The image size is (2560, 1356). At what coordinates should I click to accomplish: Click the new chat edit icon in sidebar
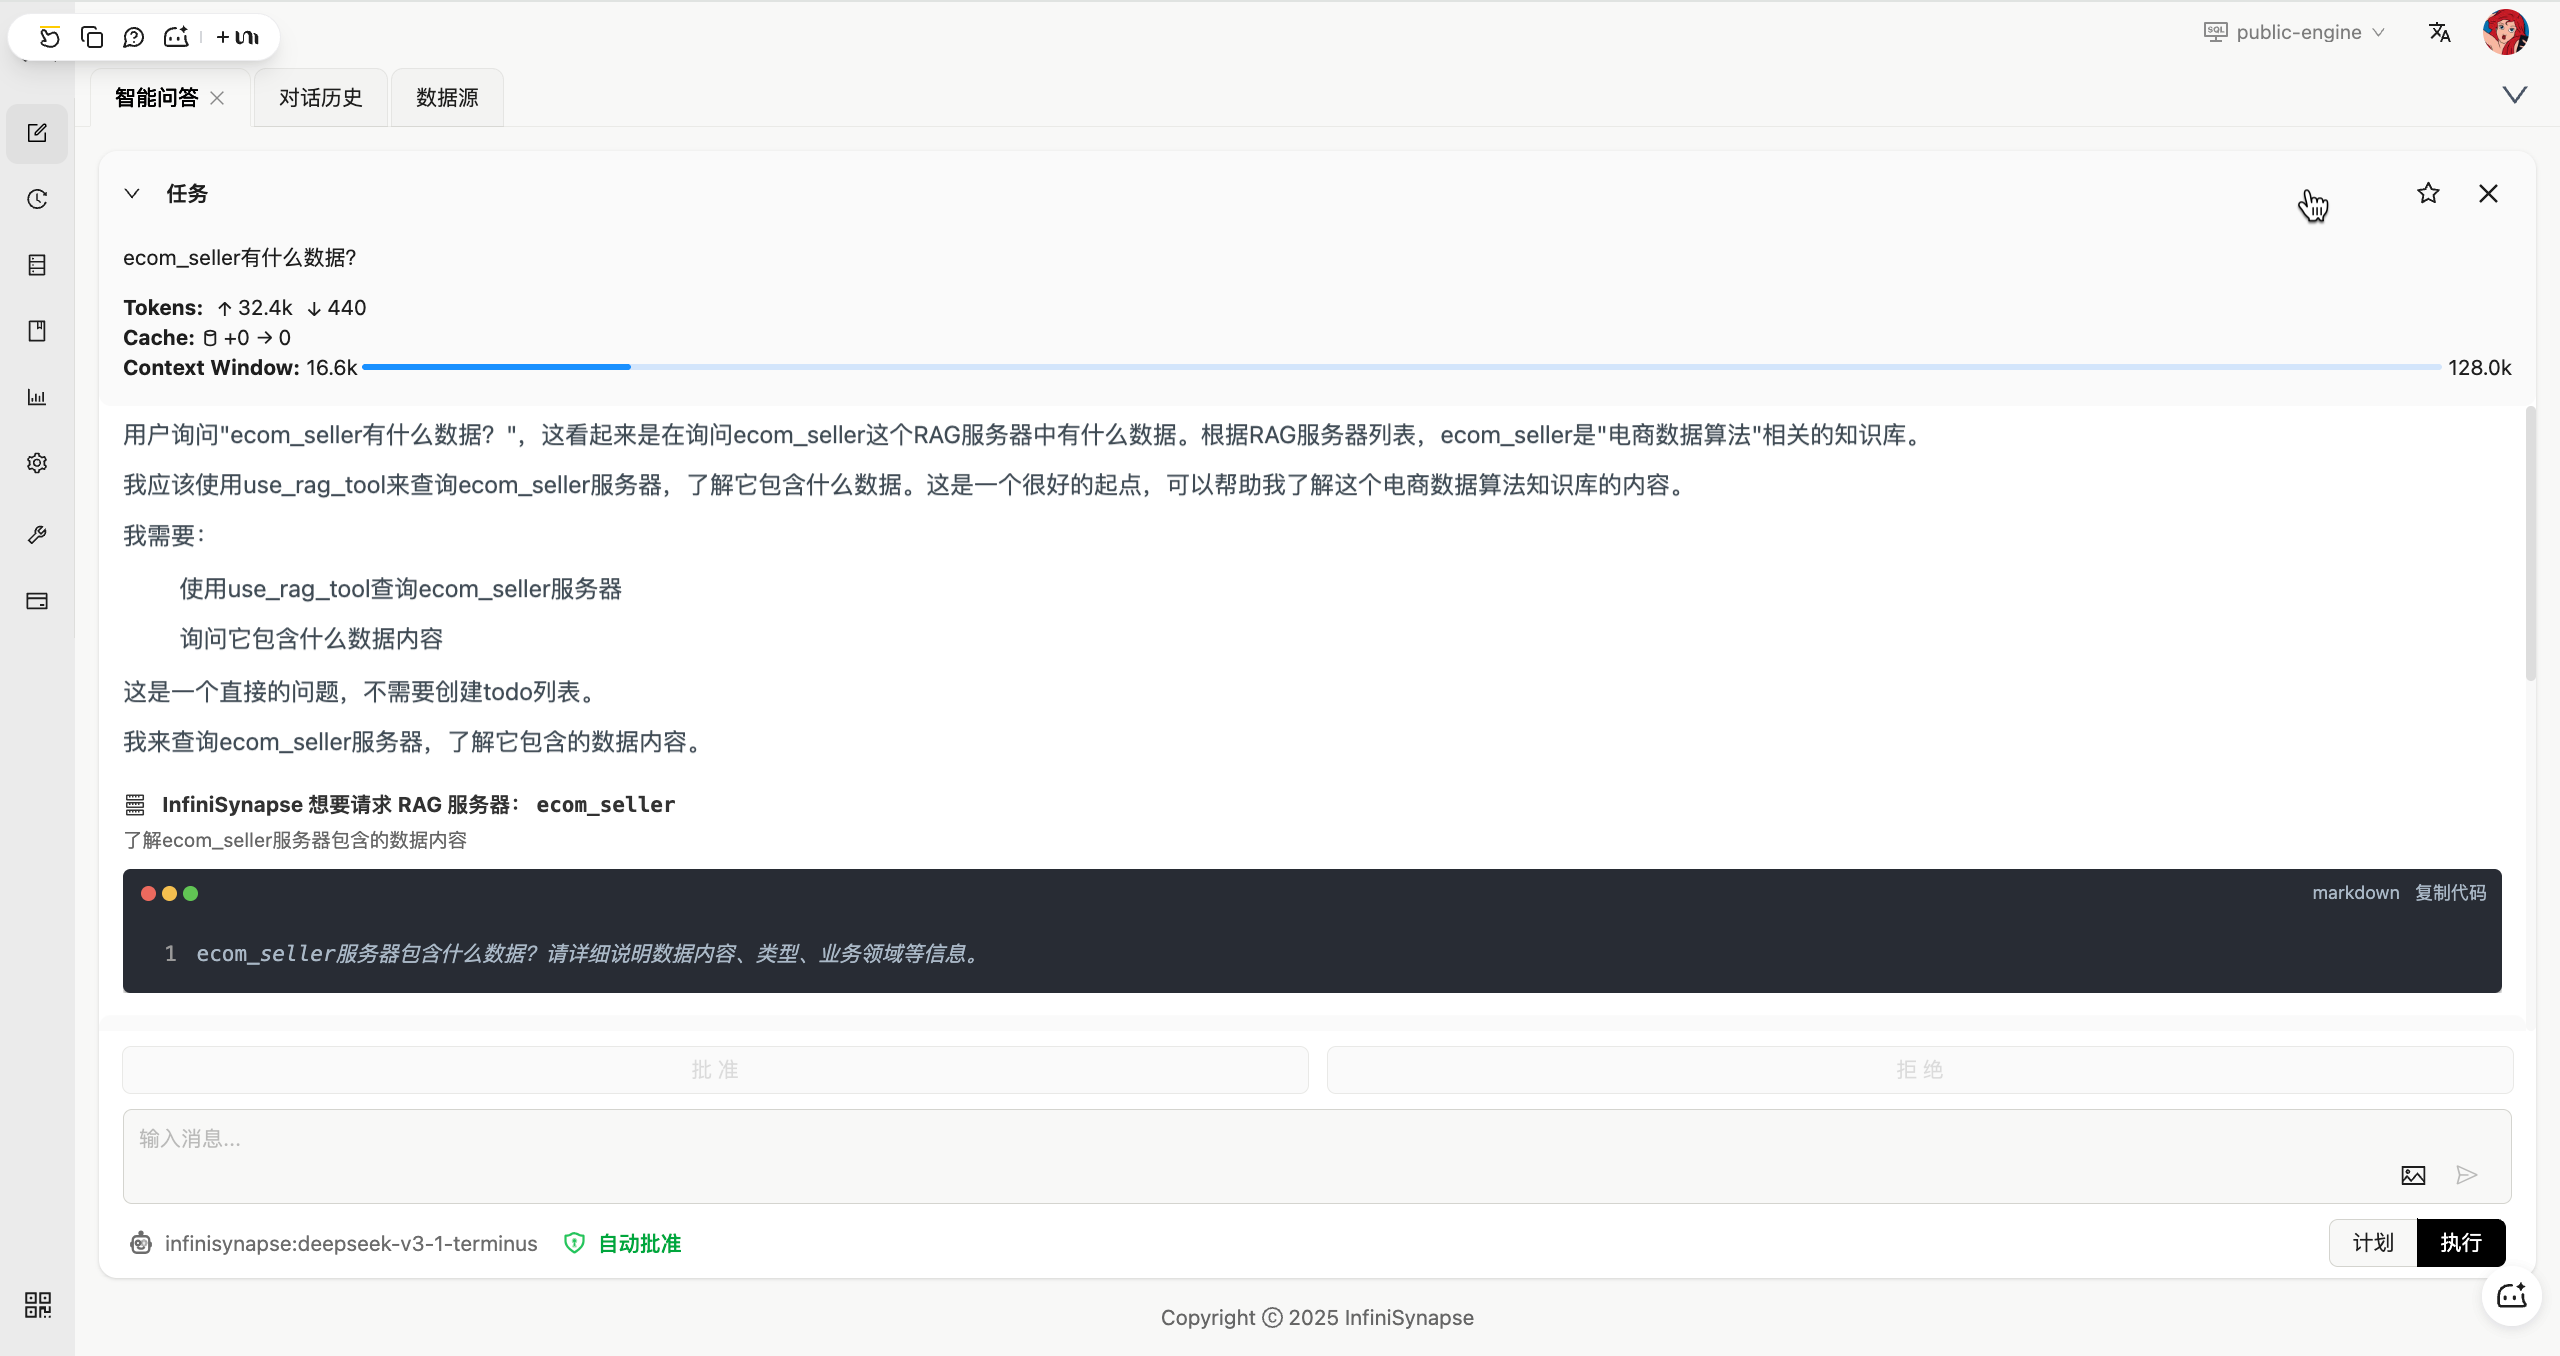pos(37,133)
